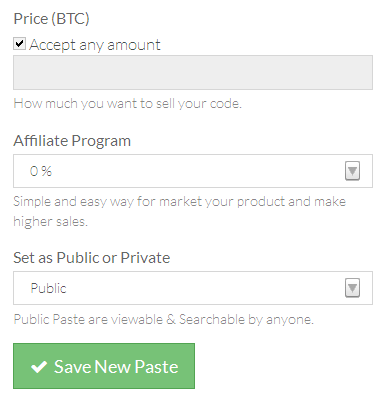The height and width of the screenshot is (400, 385).
Task: Click the 'Public Paste are viewable' help text
Action: click(163, 319)
